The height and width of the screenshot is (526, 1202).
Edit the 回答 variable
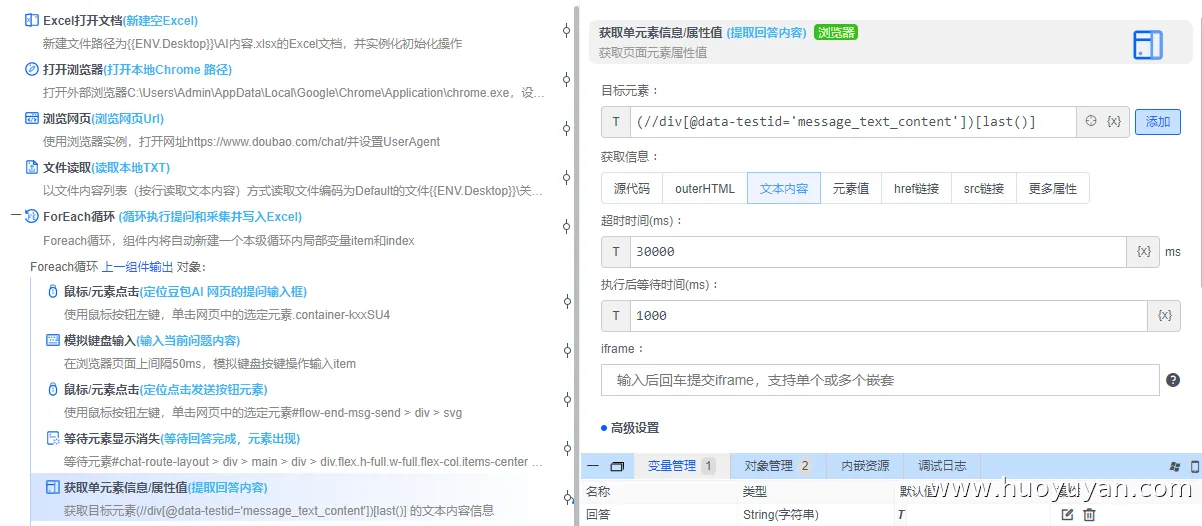pyautogui.click(x=1067, y=514)
